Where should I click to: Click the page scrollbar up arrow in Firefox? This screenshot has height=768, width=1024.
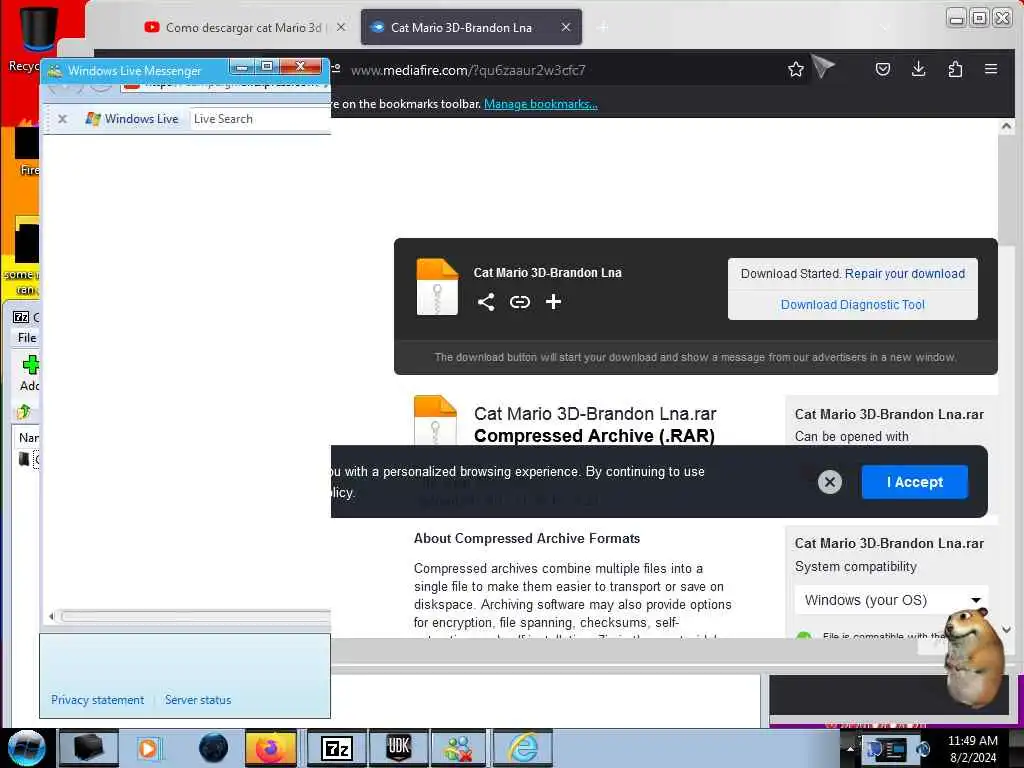(x=1006, y=126)
